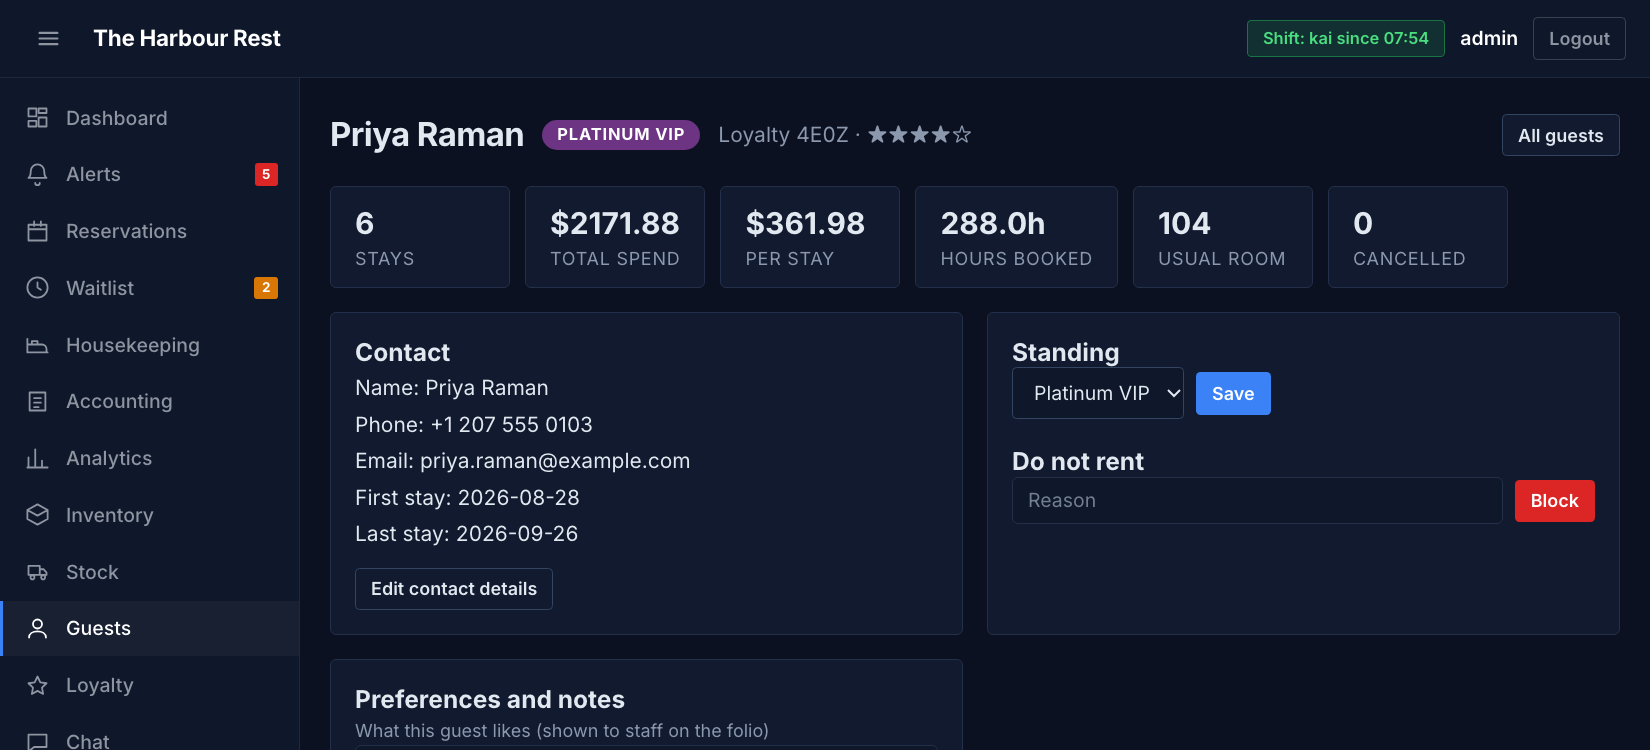1650x750 pixels.
Task: Click the 288.0h hours booked card
Action: [x=1016, y=237]
